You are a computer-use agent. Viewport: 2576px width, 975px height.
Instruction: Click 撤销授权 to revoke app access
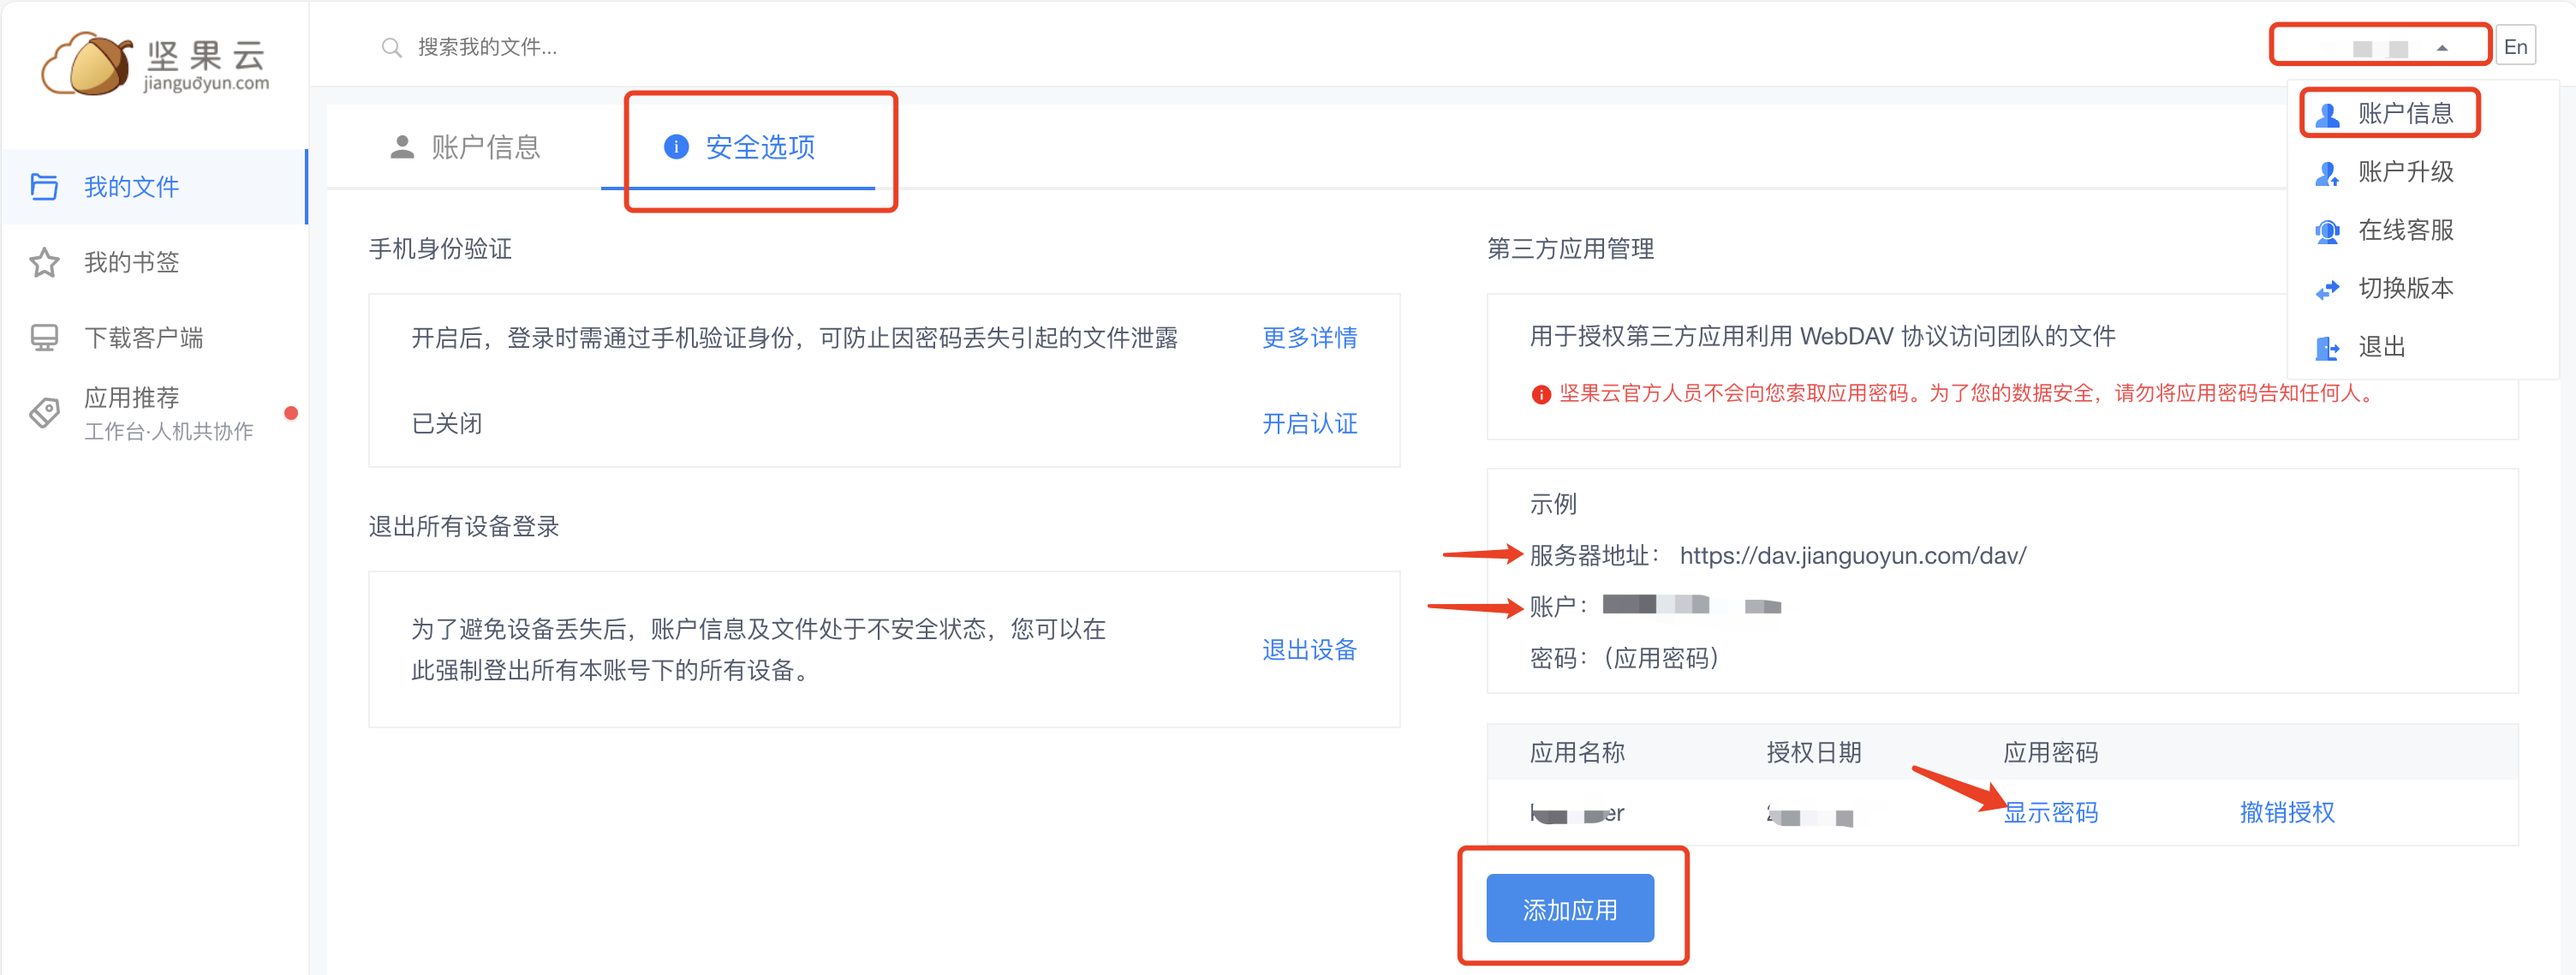click(x=2286, y=812)
